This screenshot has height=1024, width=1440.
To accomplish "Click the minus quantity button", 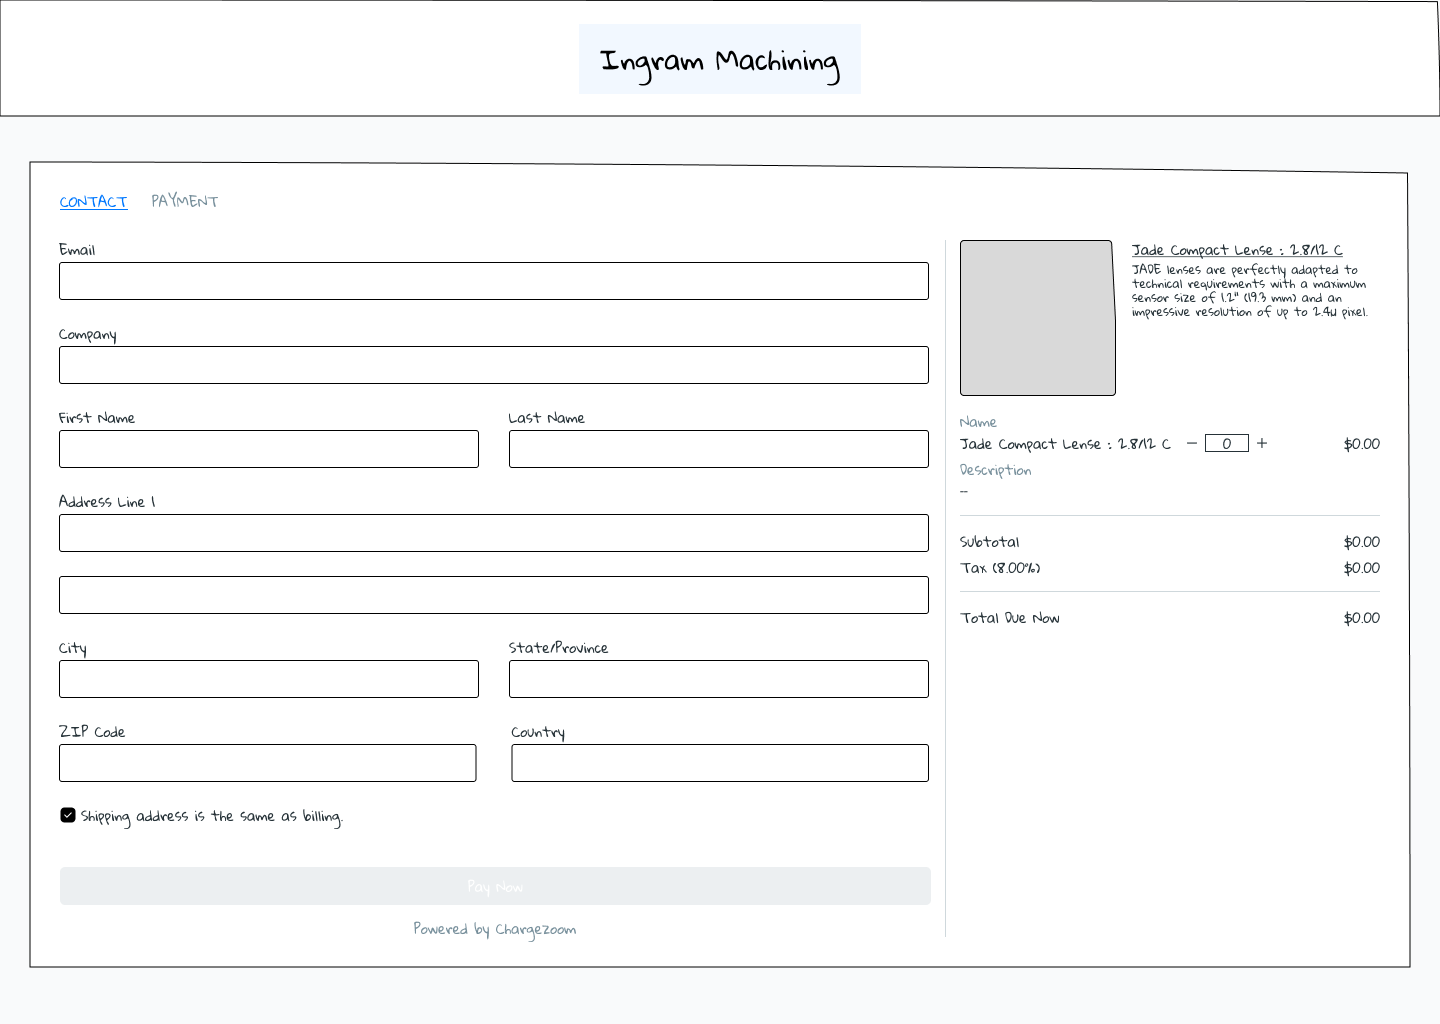I will (1191, 443).
